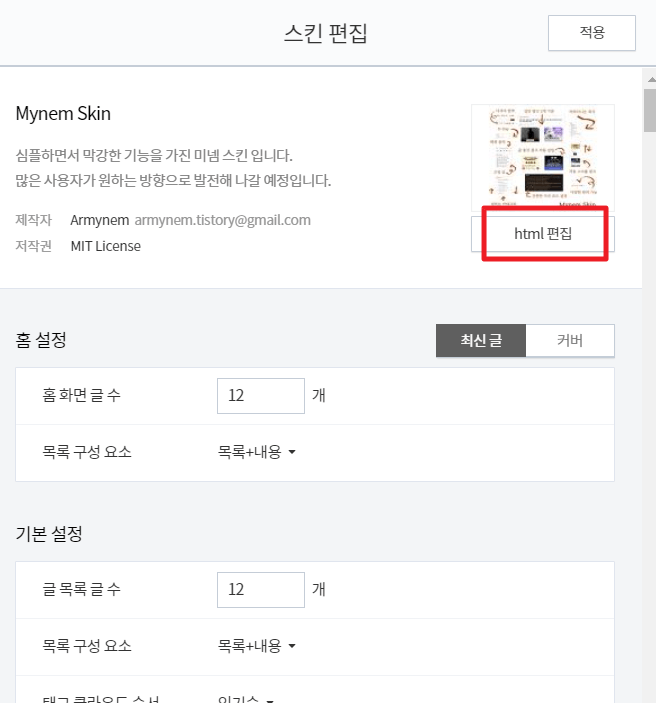Click the 홈 설정 section heading
656x703 pixels.
[41, 340]
